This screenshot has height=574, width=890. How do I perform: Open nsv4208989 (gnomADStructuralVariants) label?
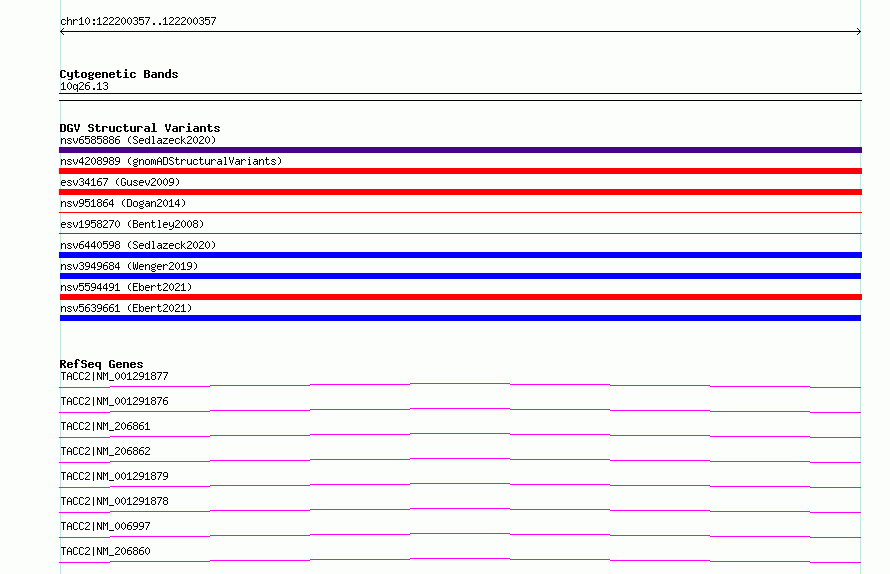(171, 161)
